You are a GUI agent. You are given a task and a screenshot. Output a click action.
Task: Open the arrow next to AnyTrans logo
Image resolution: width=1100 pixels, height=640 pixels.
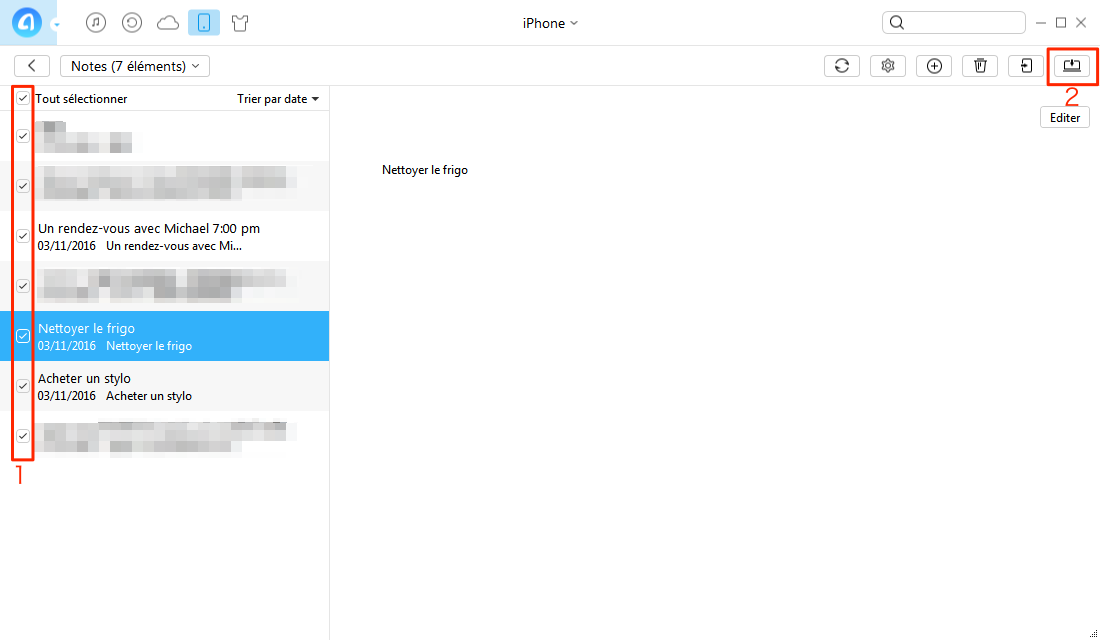(x=56, y=25)
